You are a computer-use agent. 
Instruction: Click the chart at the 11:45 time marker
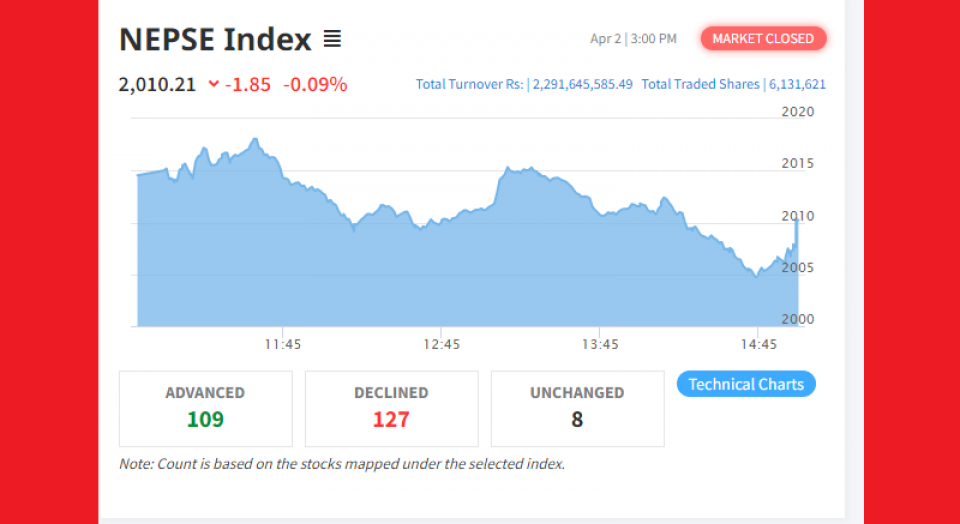(282, 345)
